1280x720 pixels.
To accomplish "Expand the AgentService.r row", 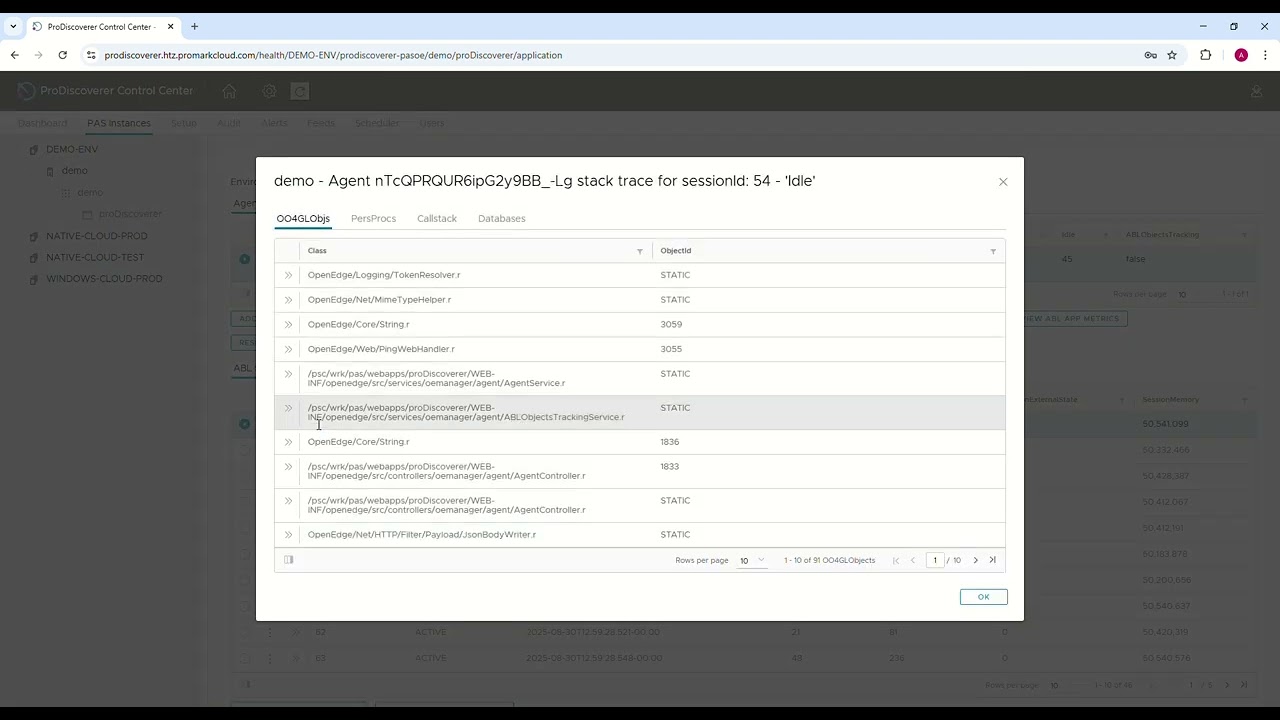I will click(x=288, y=374).
